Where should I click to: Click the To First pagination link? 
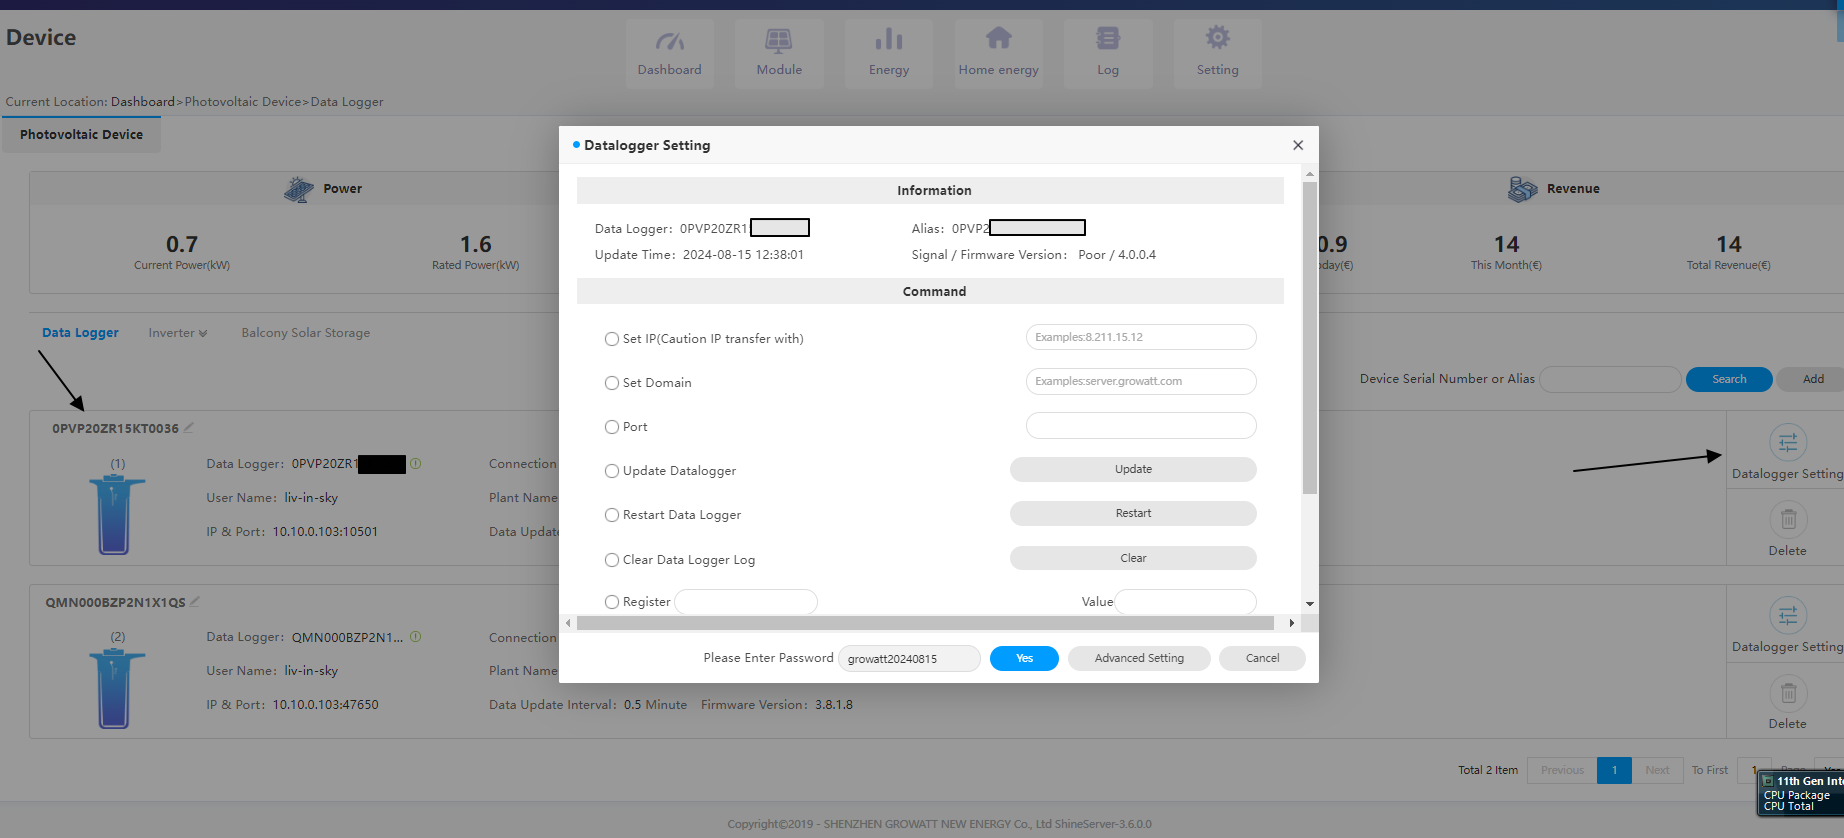point(1710,771)
